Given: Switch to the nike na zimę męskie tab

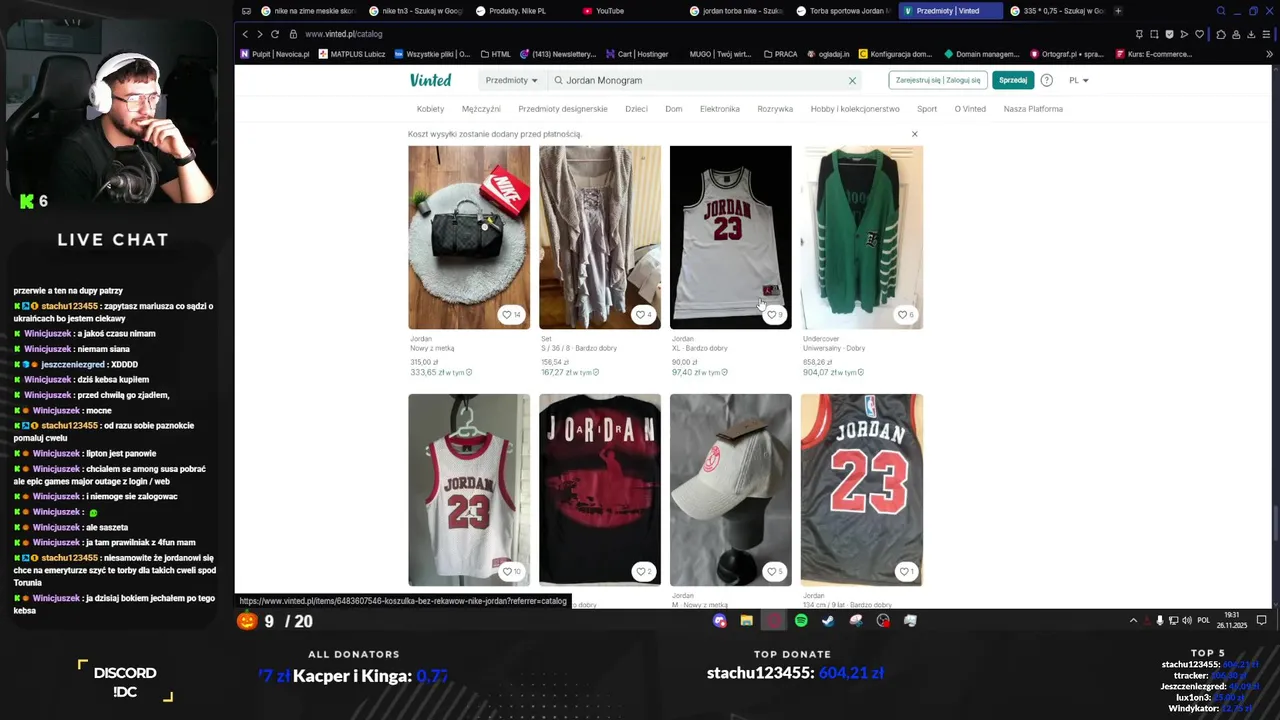Looking at the screenshot, I should [x=308, y=11].
